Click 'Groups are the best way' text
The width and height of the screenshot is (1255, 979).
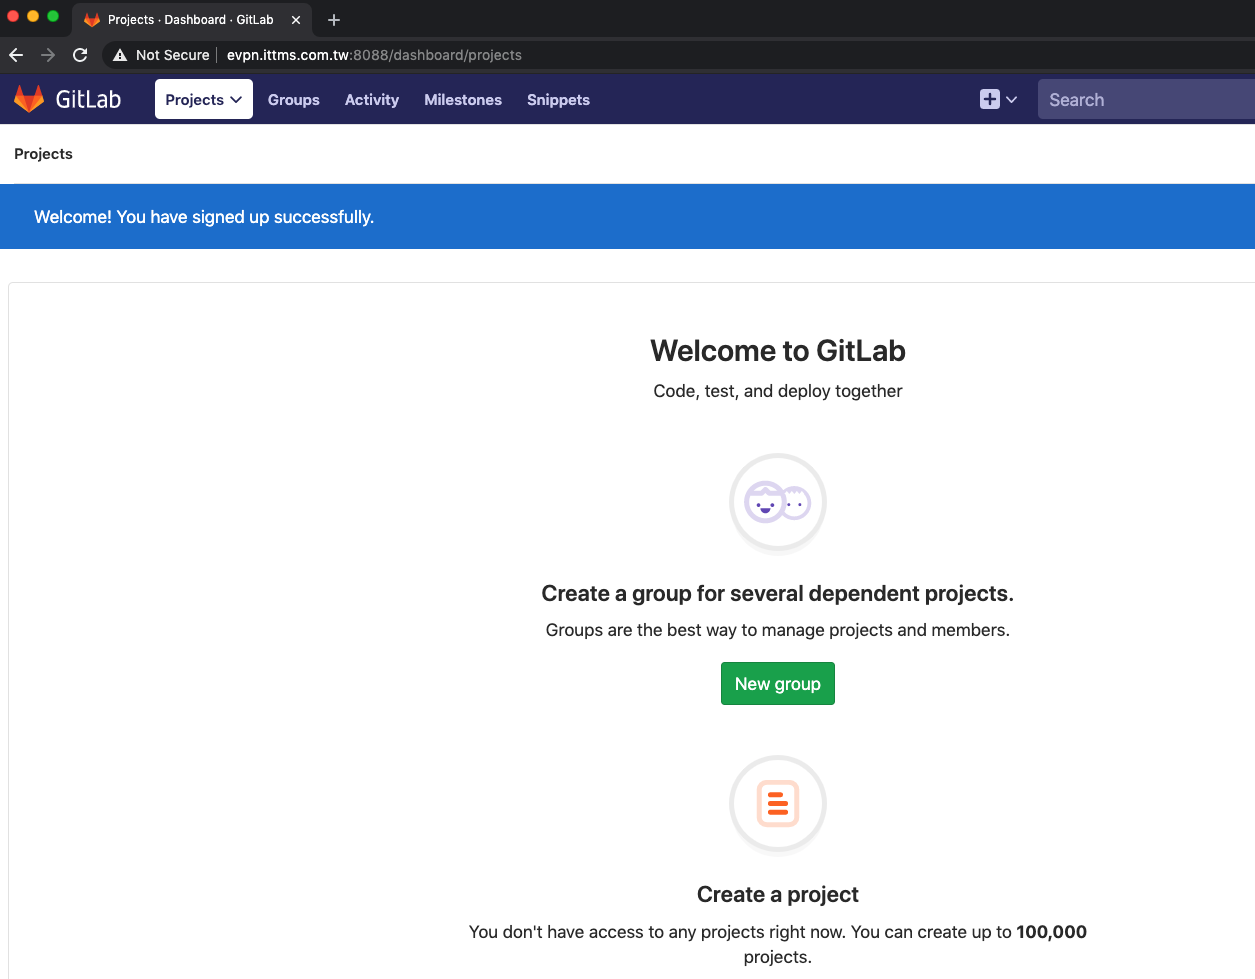[x=778, y=630]
